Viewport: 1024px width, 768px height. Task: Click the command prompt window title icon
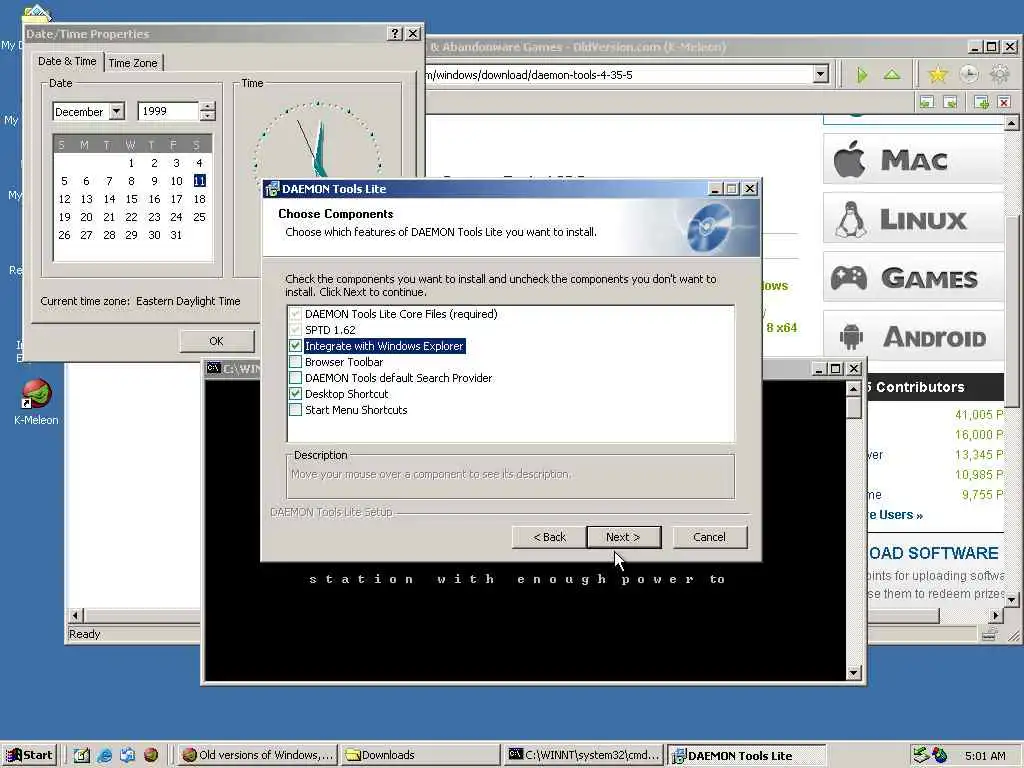point(213,368)
